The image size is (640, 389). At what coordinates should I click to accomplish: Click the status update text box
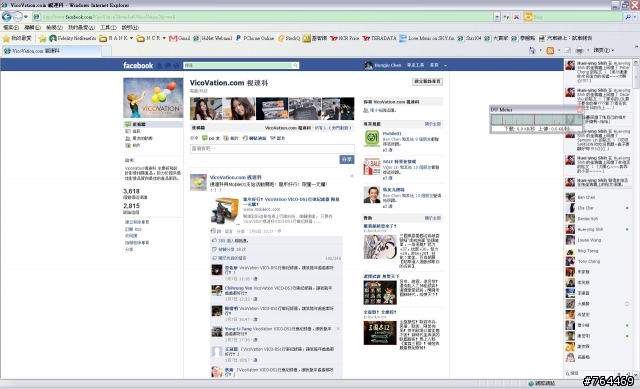point(272,149)
